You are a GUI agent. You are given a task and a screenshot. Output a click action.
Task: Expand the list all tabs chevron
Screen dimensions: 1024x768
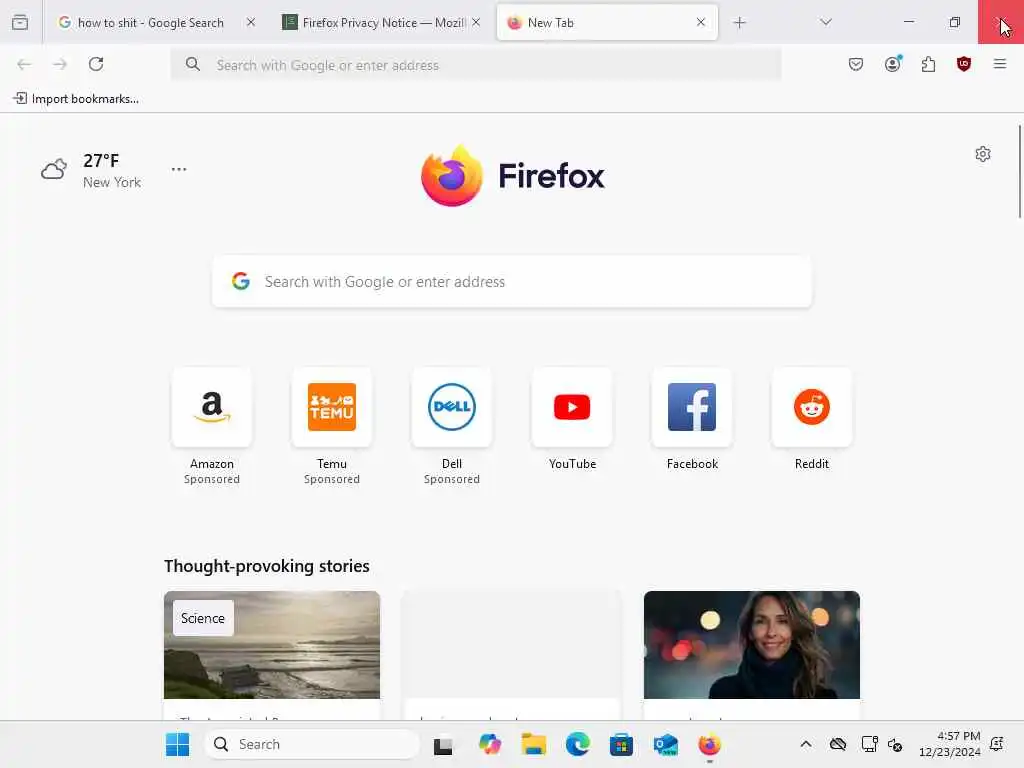coord(825,23)
